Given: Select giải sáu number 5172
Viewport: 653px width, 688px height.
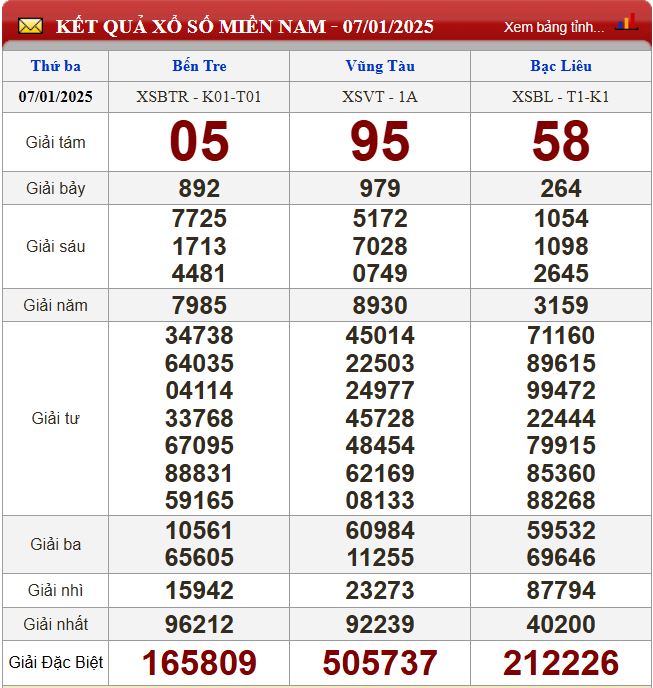Looking at the screenshot, I should point(380,219).
